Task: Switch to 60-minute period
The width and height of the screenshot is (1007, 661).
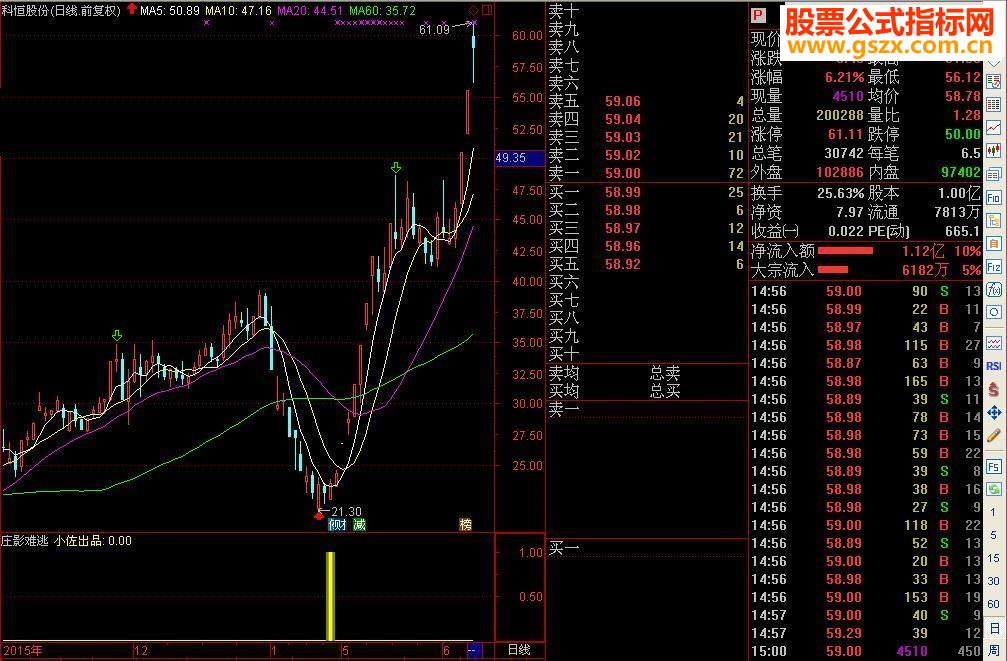Action: [994, 604]
